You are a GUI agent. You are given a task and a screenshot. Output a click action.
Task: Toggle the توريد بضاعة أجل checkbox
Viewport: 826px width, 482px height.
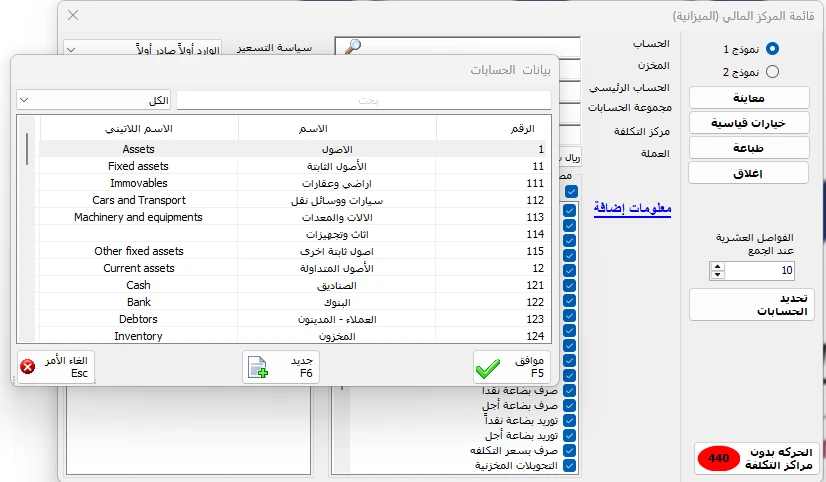[x=569, y=435]
